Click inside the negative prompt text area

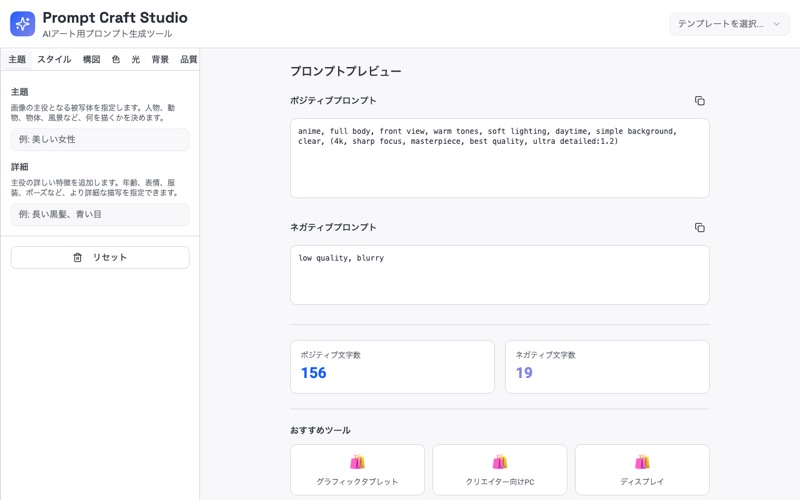pos(499,275)
